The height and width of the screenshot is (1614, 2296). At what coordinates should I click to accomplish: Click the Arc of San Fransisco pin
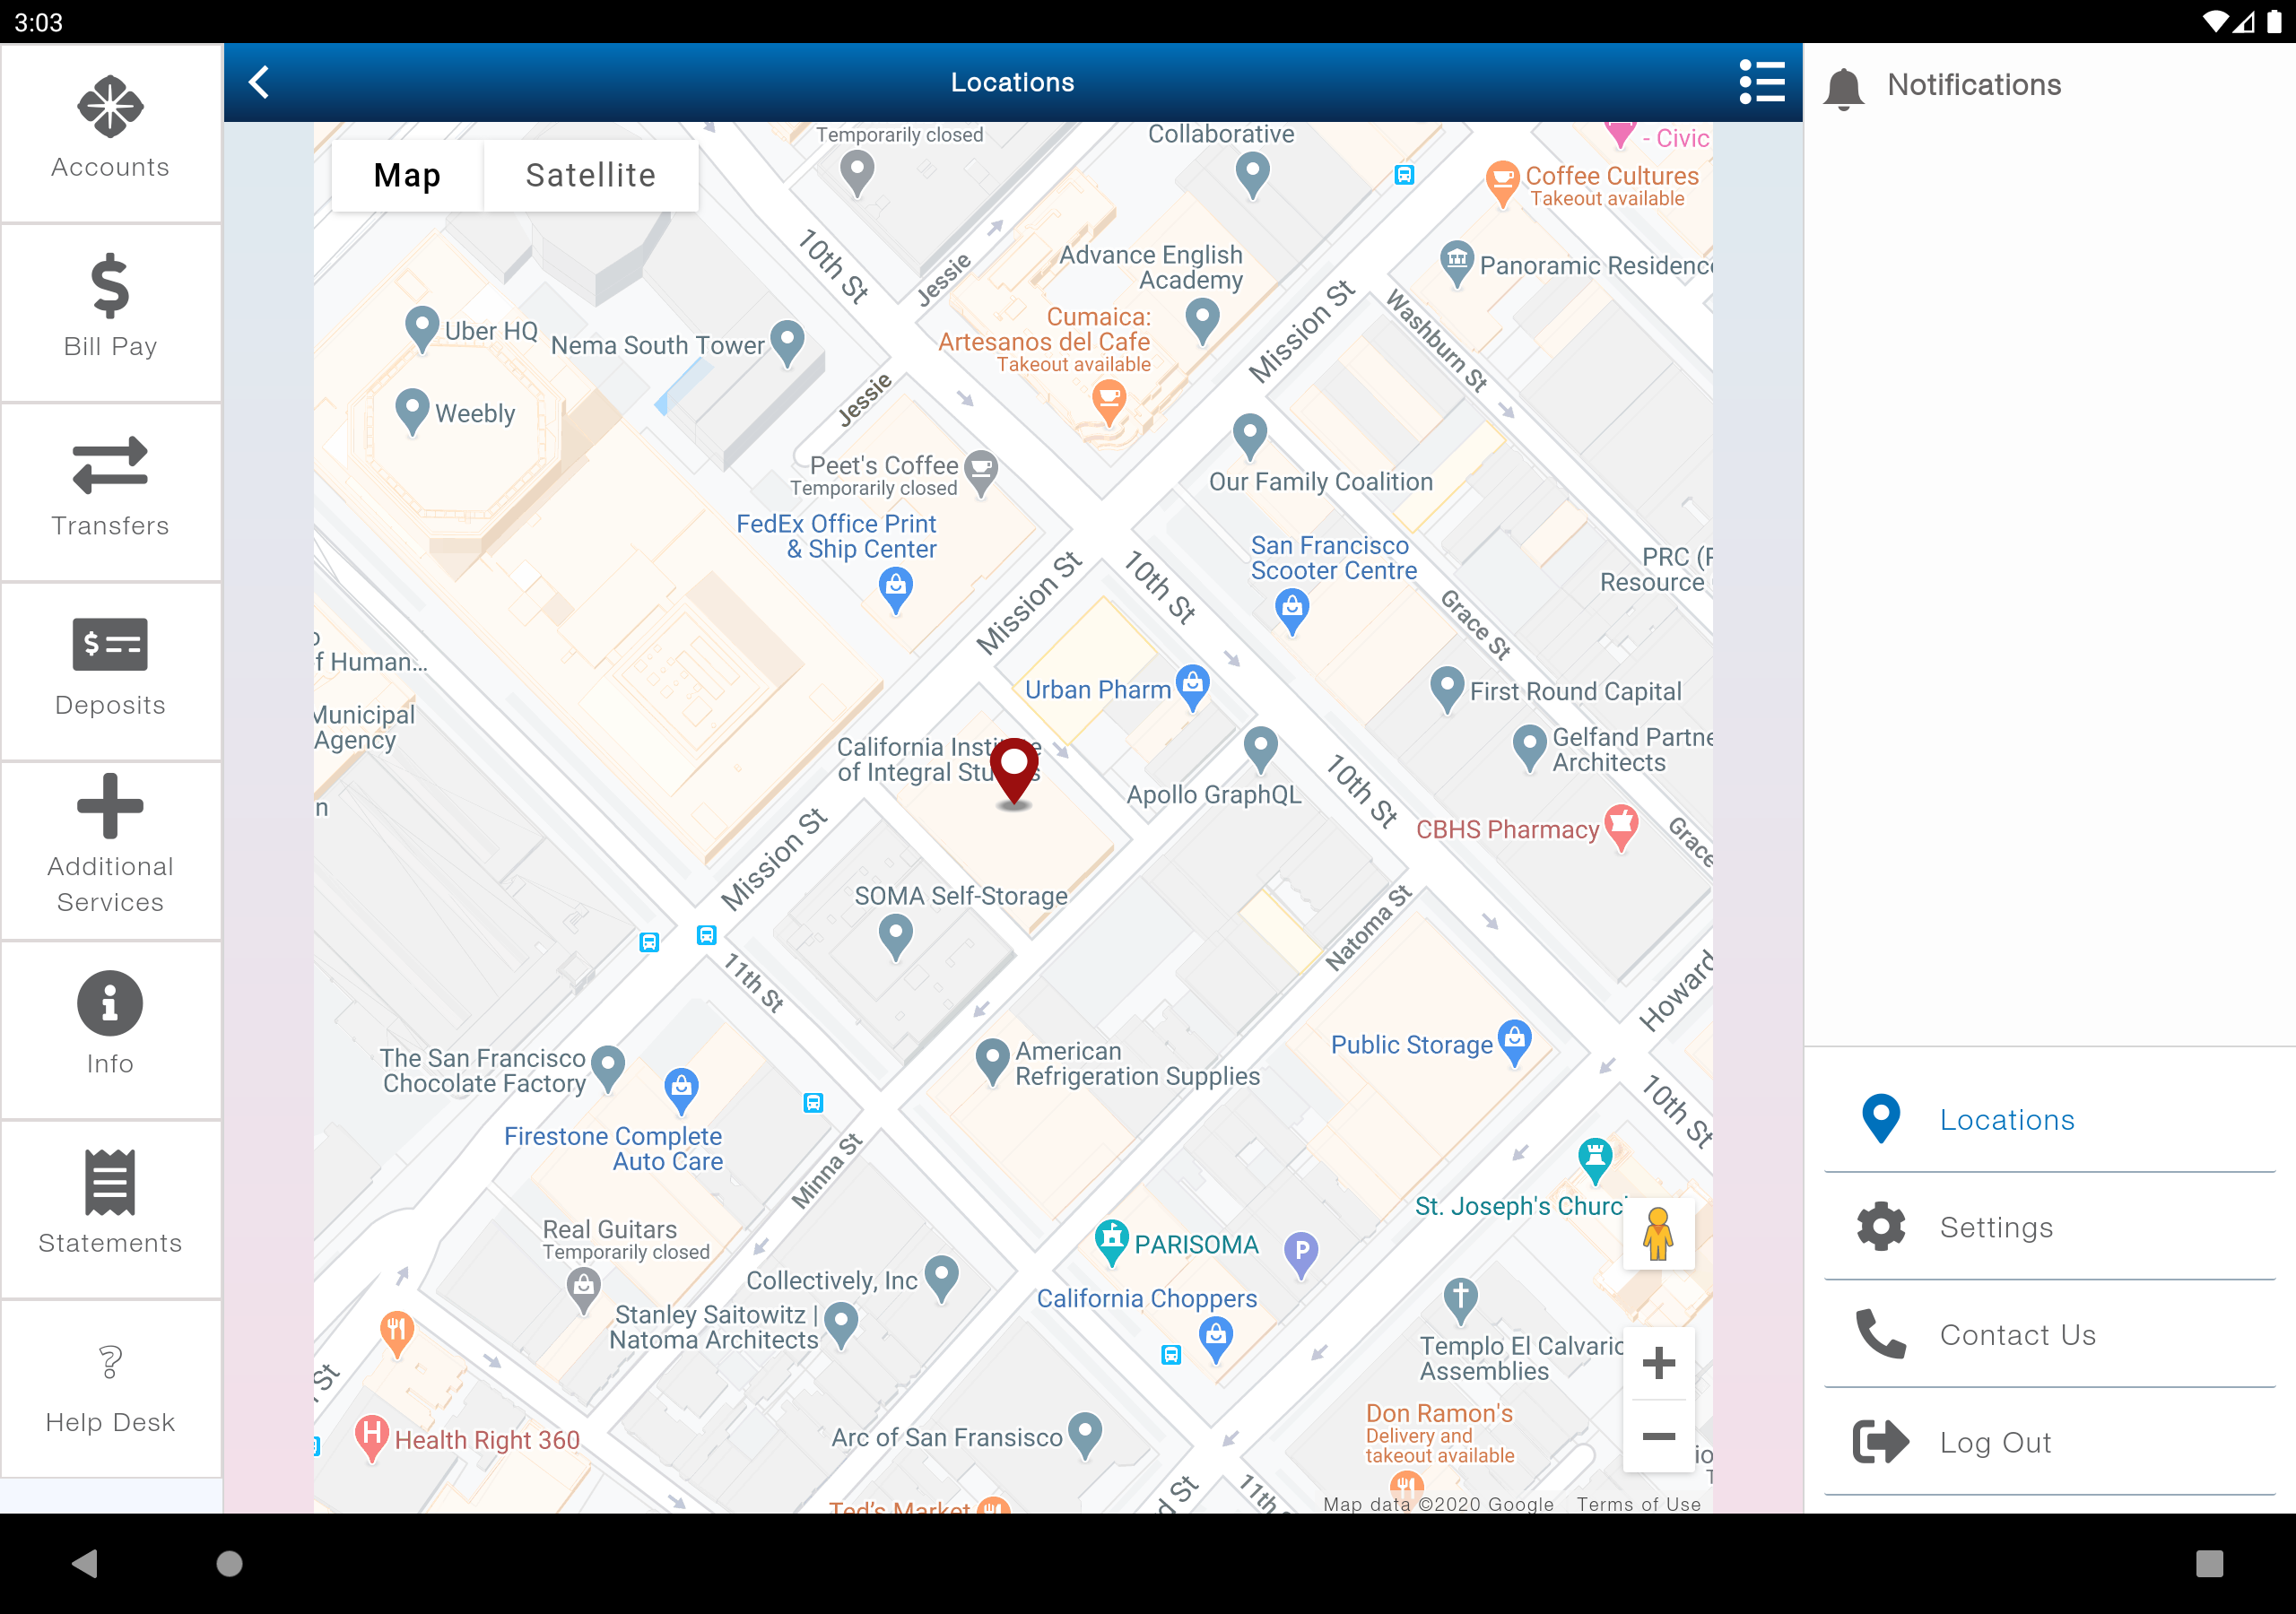point(1085,1435)
